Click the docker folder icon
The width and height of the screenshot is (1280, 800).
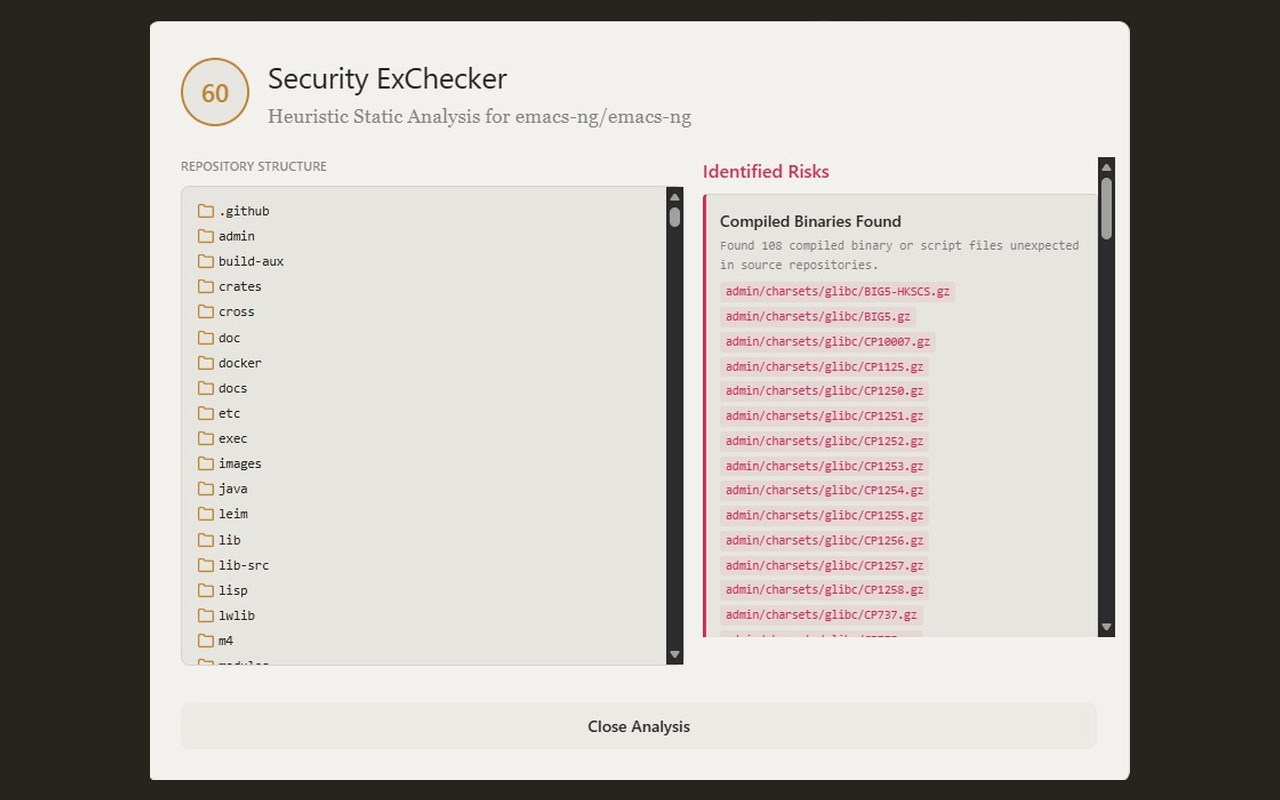[206, 362]
